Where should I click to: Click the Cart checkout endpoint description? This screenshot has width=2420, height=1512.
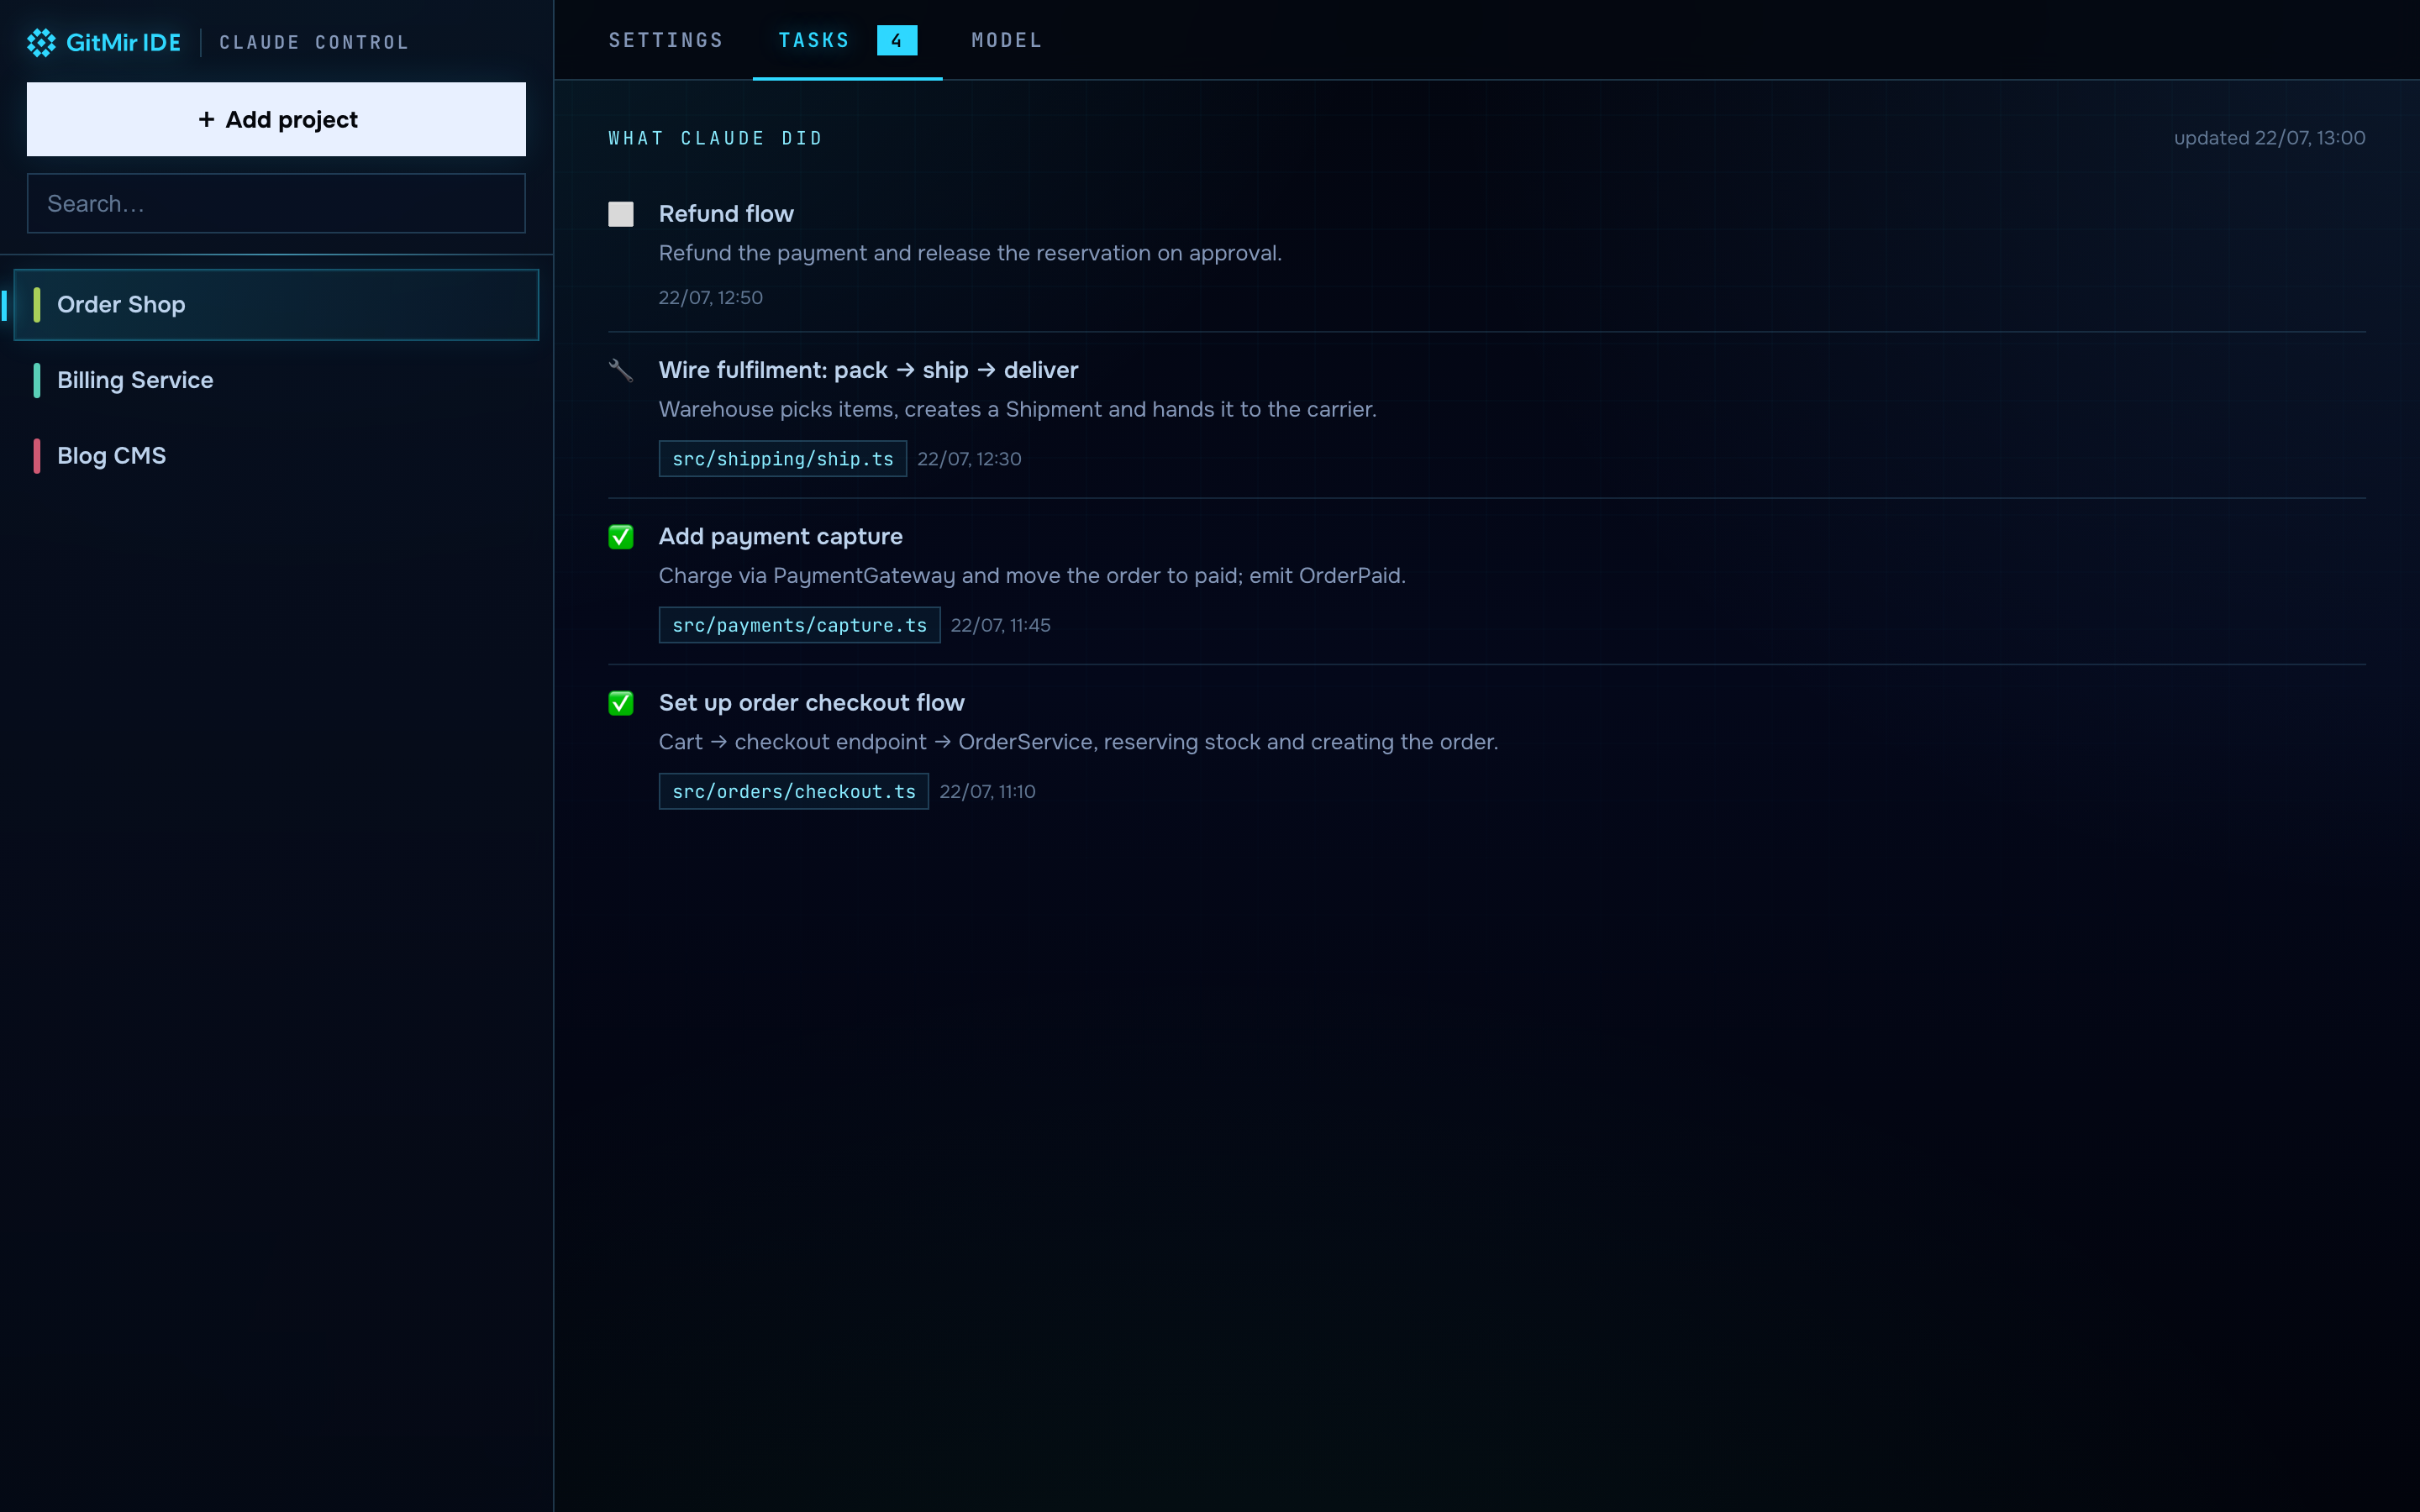coord(1078,742)
